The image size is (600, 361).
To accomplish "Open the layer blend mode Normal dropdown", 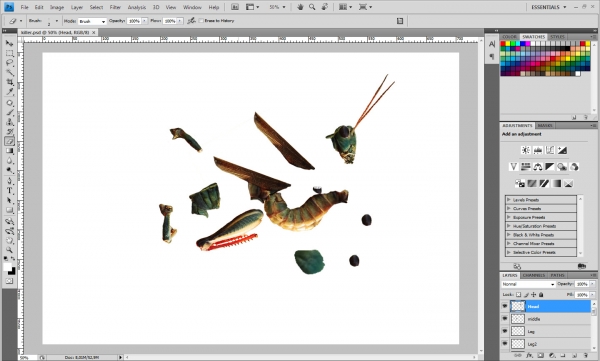I will point(528,284).
